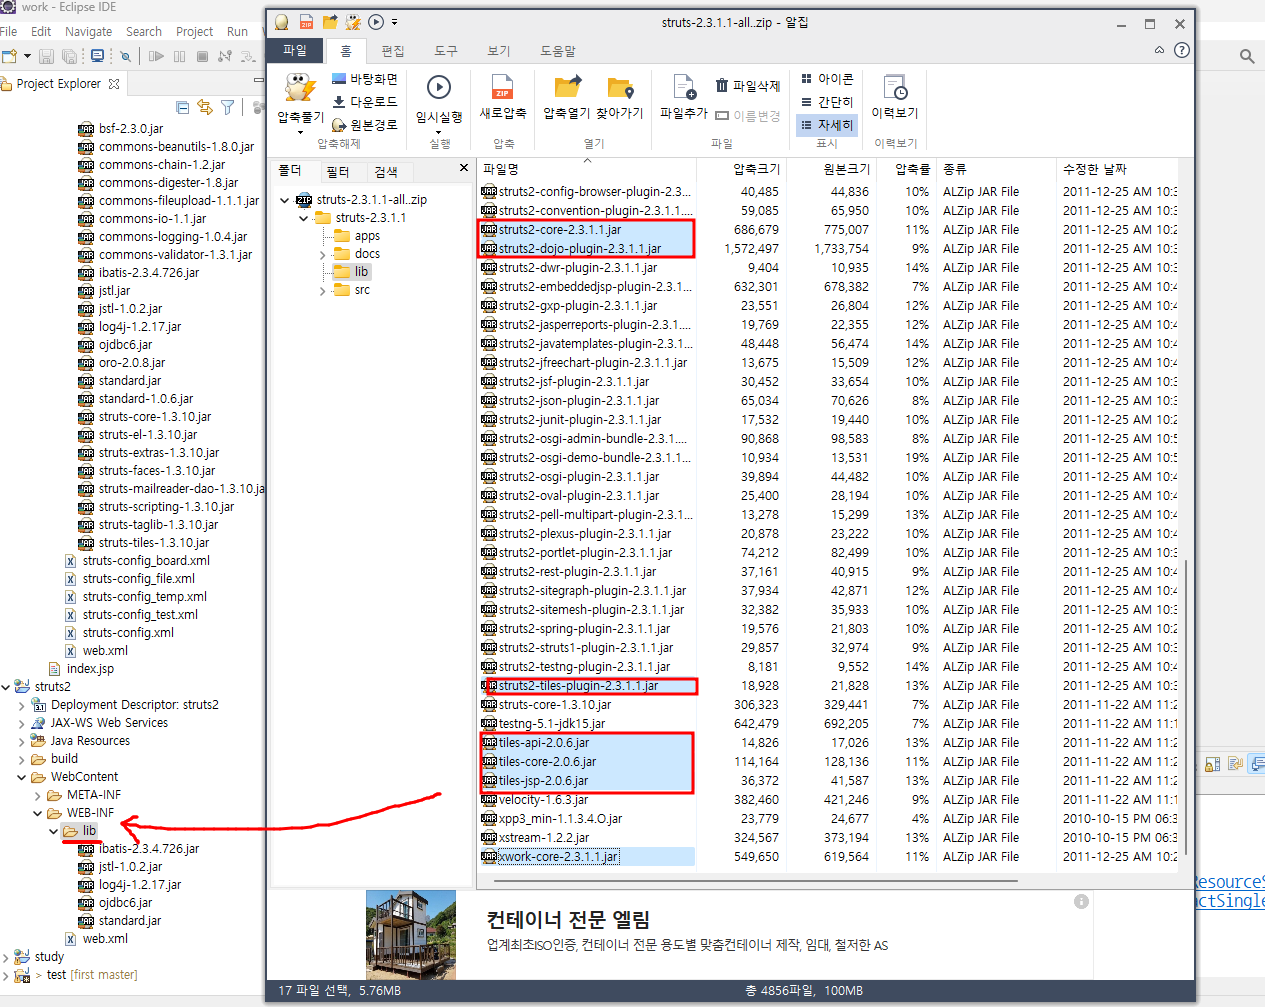The height and width of the screenshot is (1007, 1265).
Task: Click Eclipse Save toolbar icon
Action: coord(46,56)
